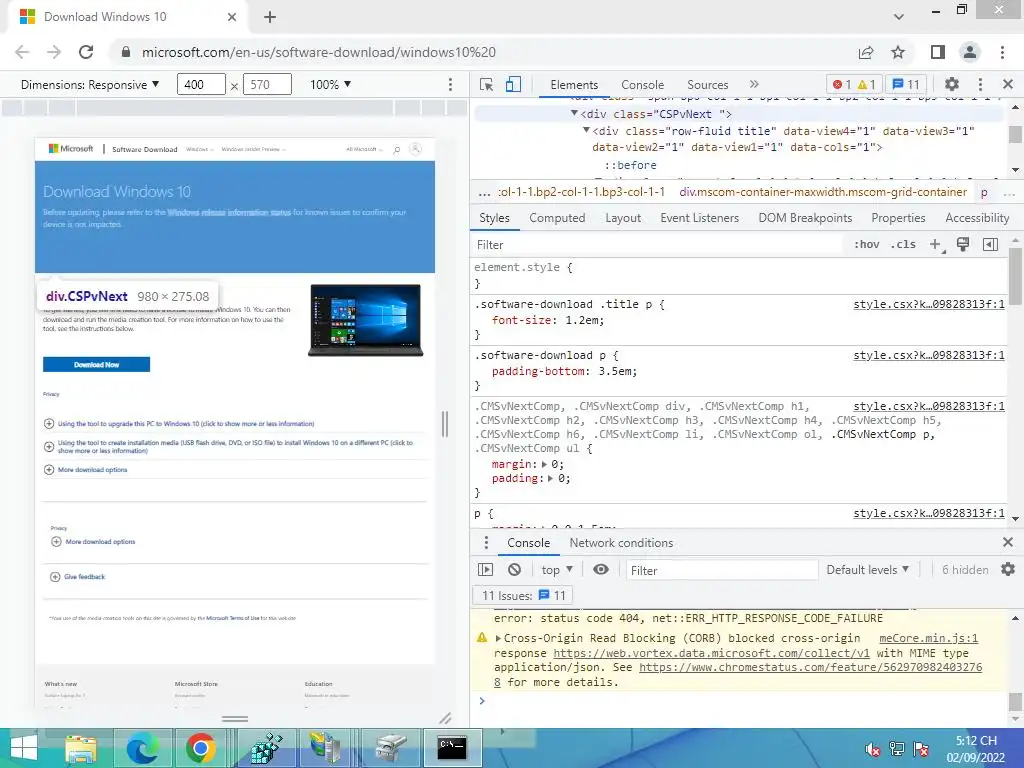
Task: Toggle .cls element classes panel
Action: 904,244
